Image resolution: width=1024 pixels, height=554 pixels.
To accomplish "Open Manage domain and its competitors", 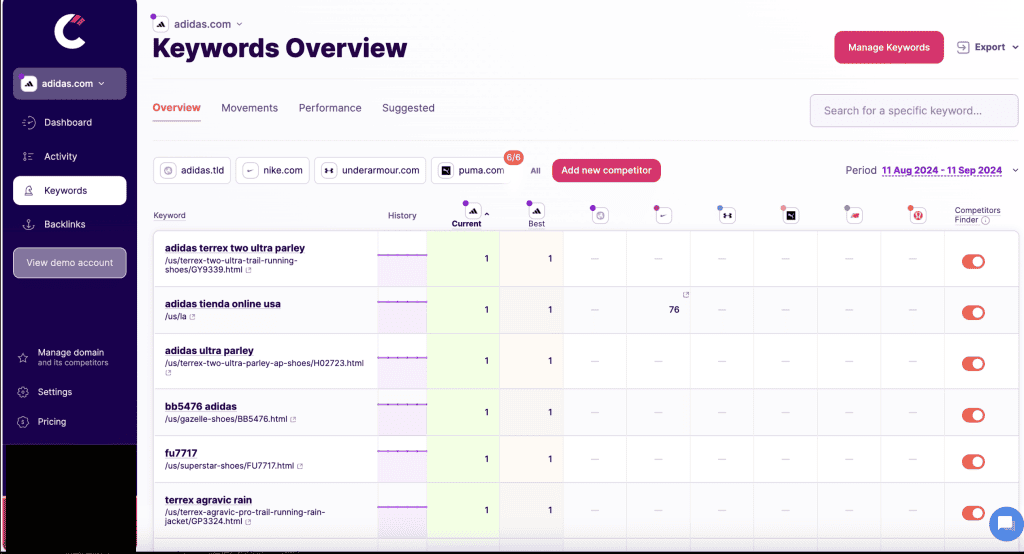I will (x=69, y=357).
